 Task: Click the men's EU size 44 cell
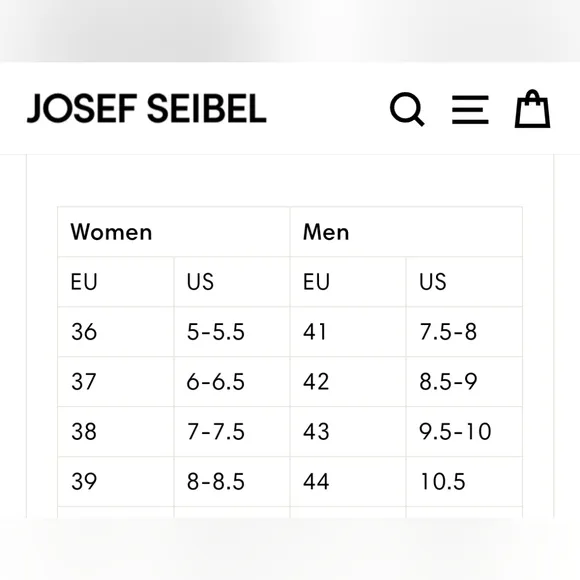tap(348, 482)
